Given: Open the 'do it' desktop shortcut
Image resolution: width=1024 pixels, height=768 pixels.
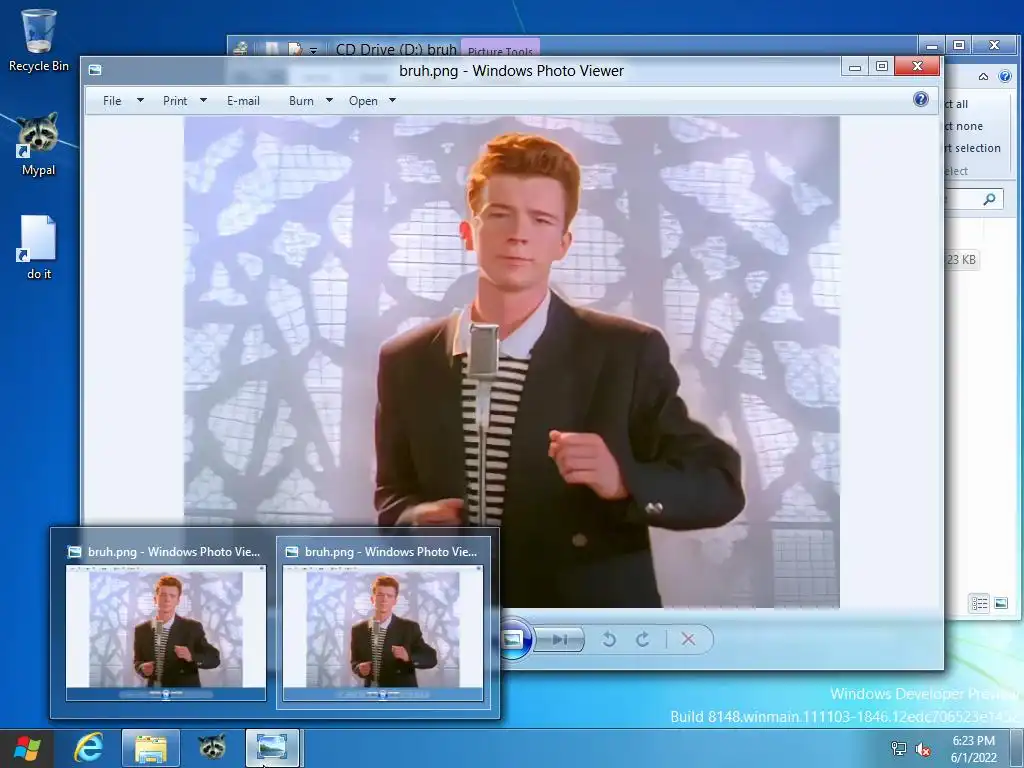Looking at the screenshot, I should click(x=39, y=248).
